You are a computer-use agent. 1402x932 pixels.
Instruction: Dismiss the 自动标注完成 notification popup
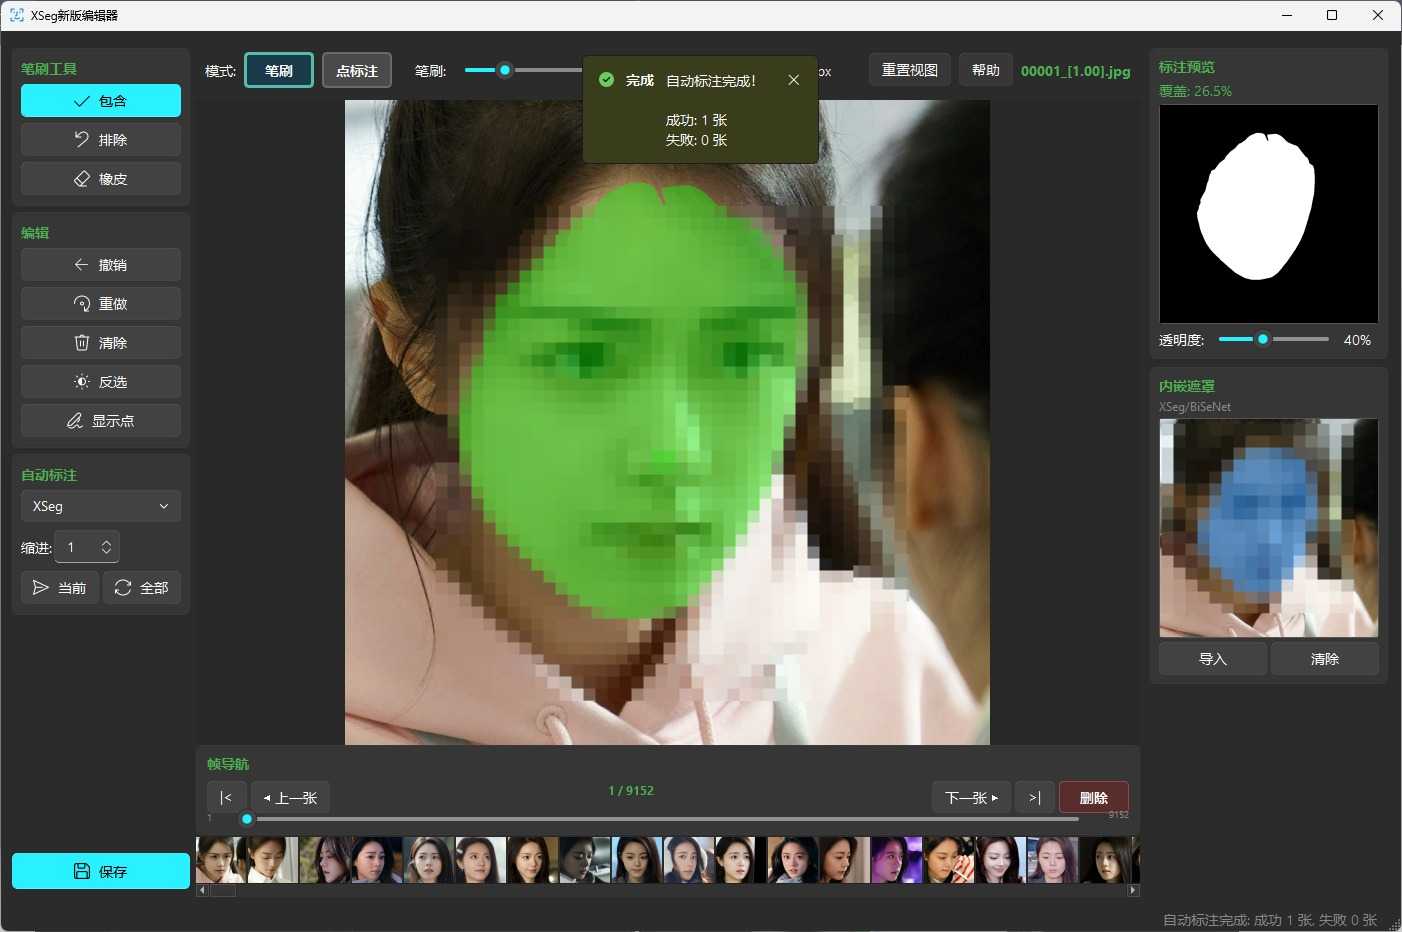(x=793, y=80)
